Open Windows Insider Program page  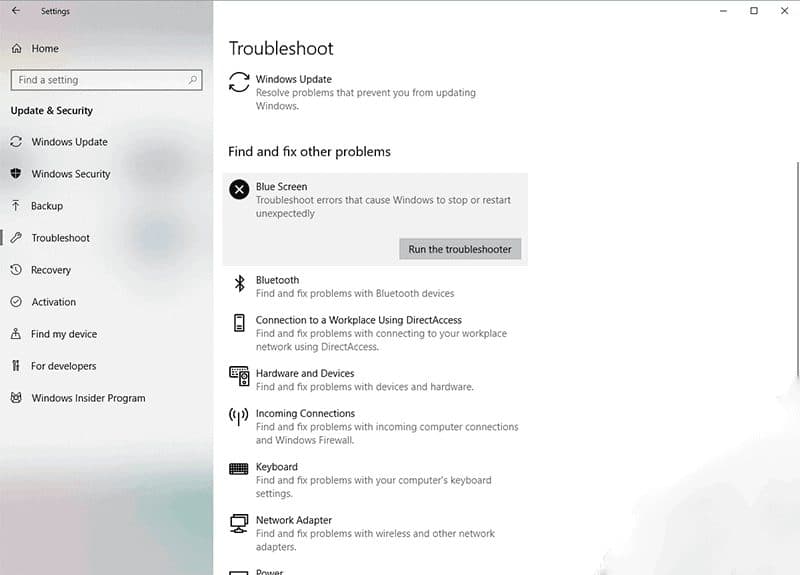(x=88, y=398)
